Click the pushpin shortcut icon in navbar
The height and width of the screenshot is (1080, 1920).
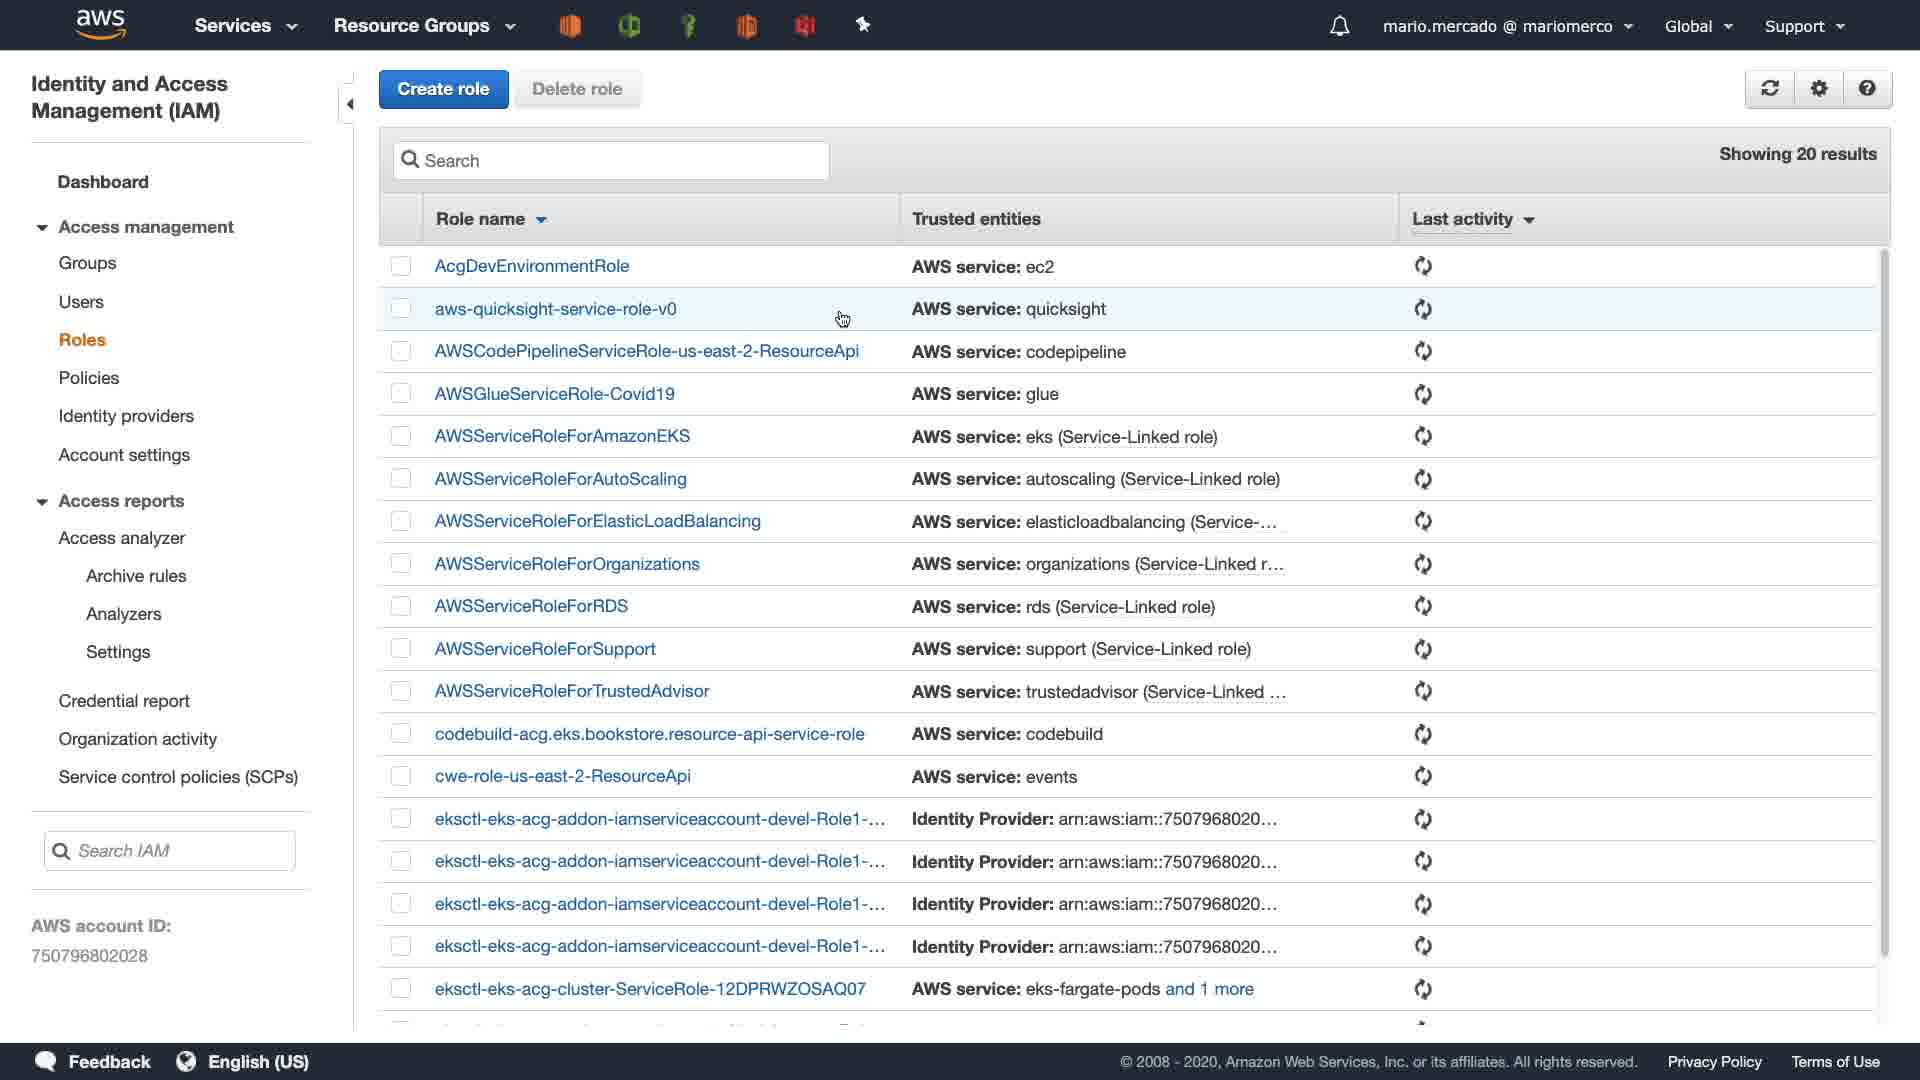pyautogui.click(x=863, y=25)
